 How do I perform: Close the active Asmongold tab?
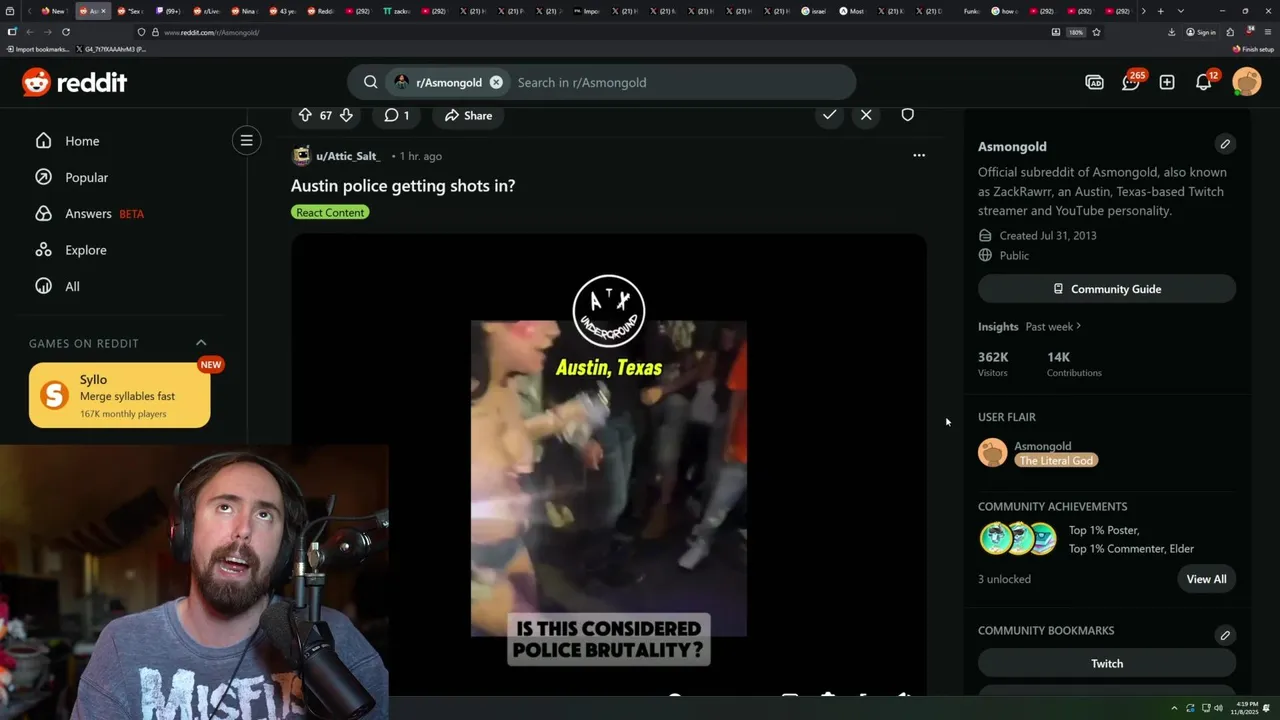[103, 11]
